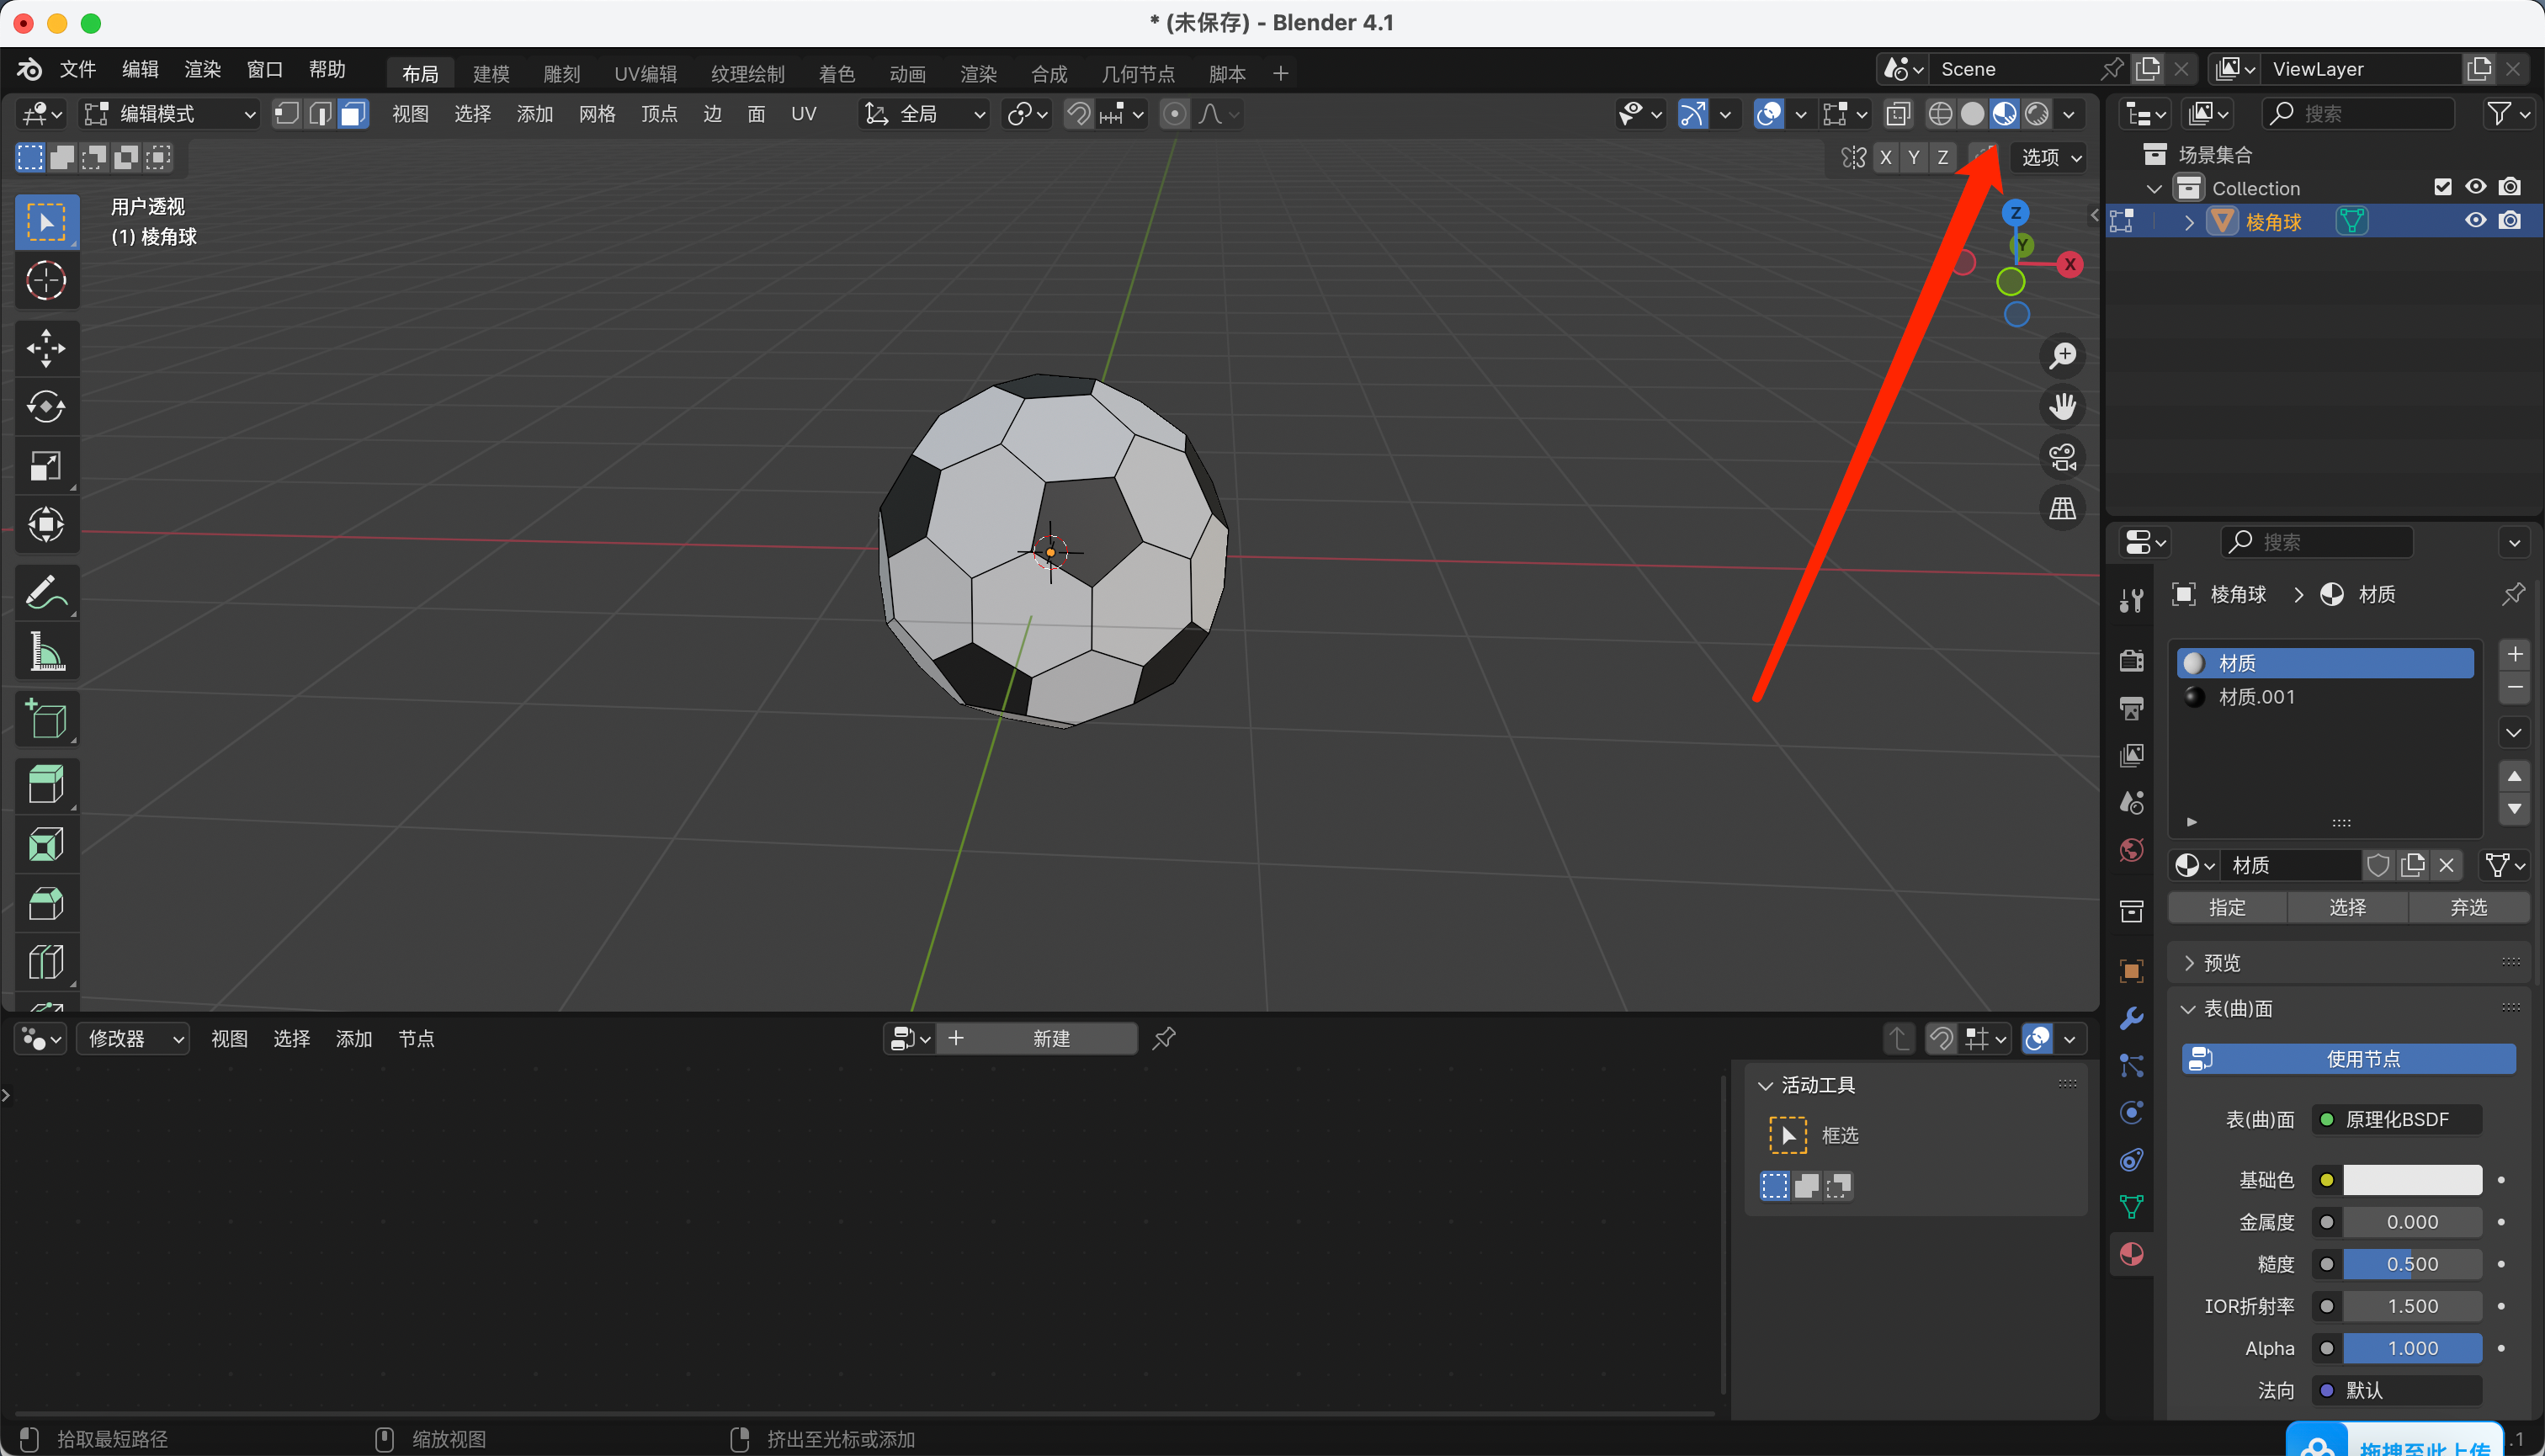Select the 材质.001 material slot
Screen dimensions: 2545x1456
tap(2256, 697)
